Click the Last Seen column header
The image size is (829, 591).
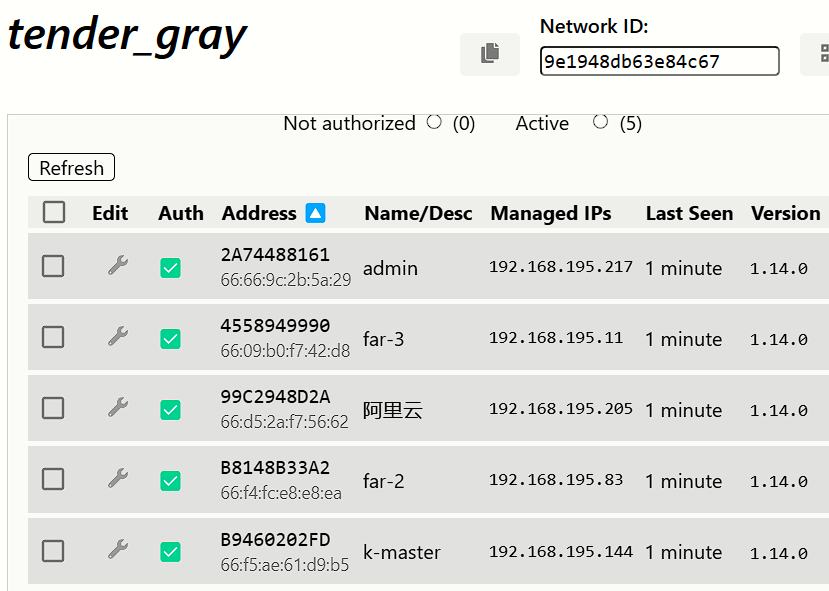(x=689, y=213)
